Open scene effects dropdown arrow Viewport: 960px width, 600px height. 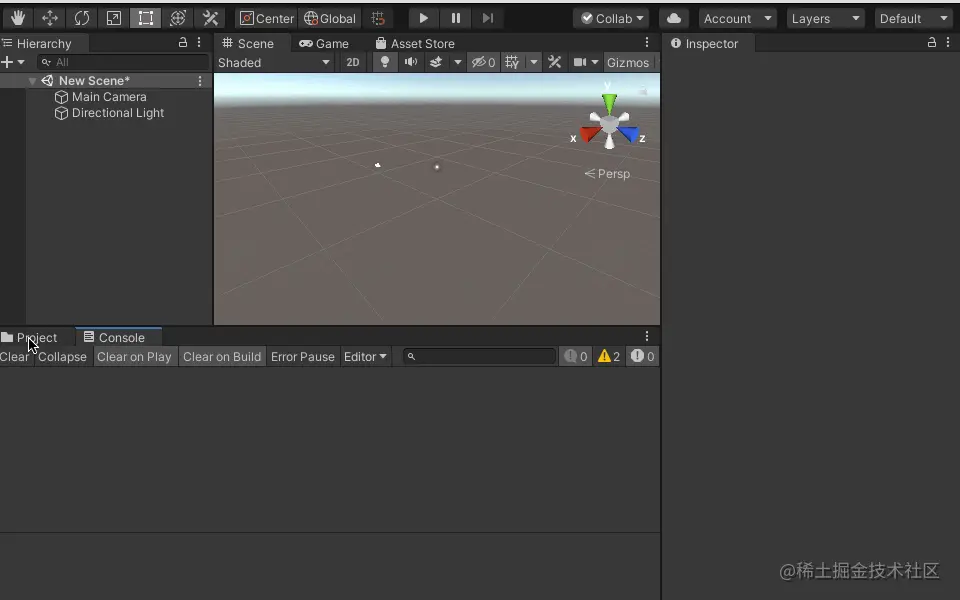pyautogui.click(x=457, y=62)
